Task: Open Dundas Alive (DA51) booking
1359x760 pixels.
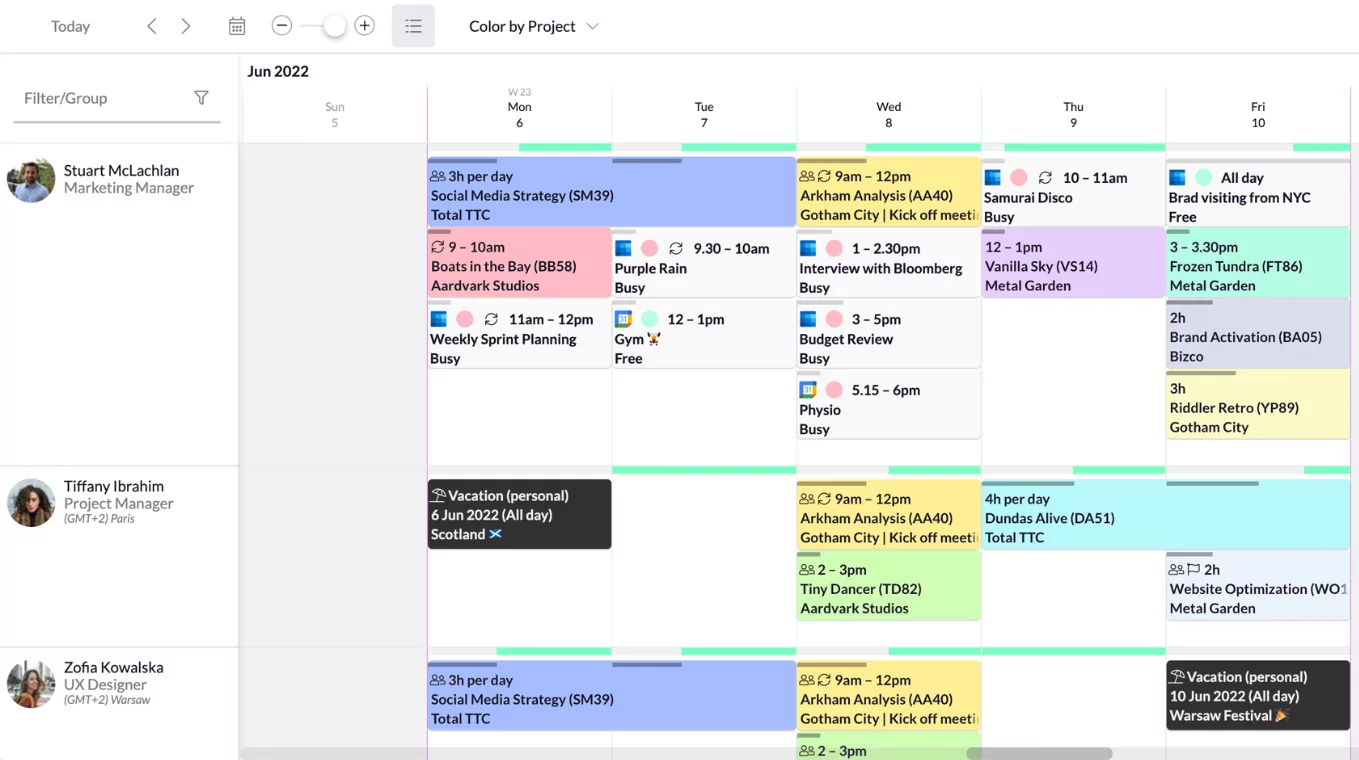Action: pyautogui.click(x=1166, y=515)
